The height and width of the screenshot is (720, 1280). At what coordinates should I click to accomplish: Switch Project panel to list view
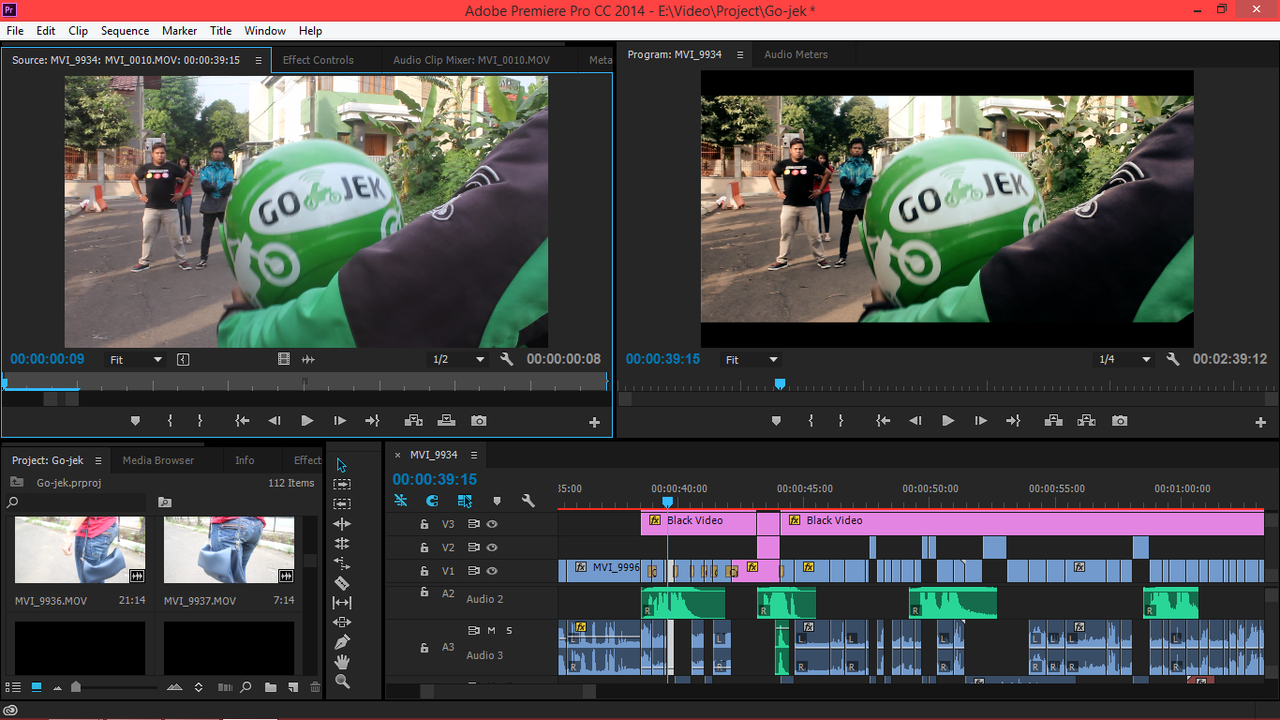click(13, 687)
